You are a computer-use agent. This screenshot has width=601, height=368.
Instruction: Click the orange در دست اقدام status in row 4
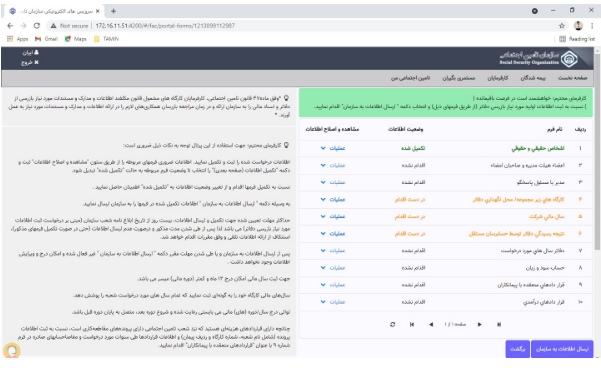tap(410, 199)
